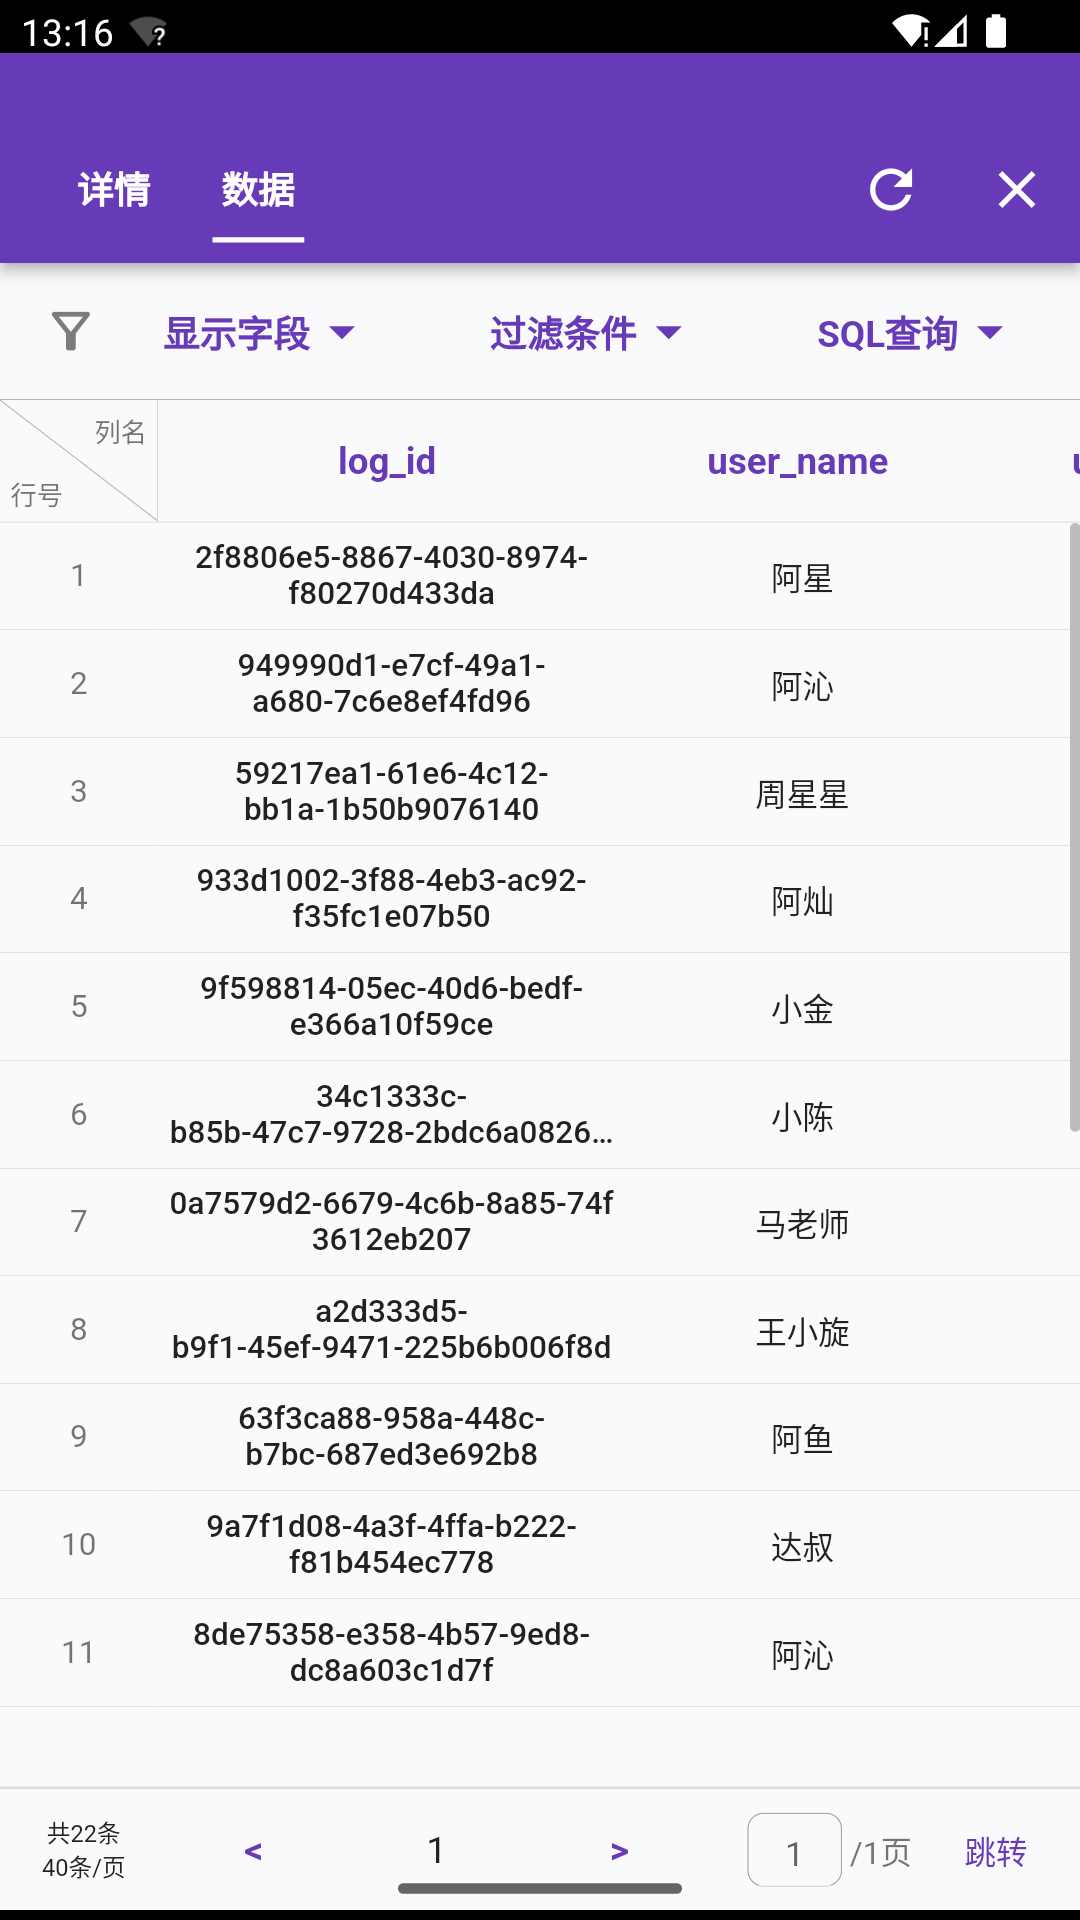Image resolution: width=1080 pixels, height=1920 pixels.
Task: Go to next page arrow
Action: (619, 1851)
